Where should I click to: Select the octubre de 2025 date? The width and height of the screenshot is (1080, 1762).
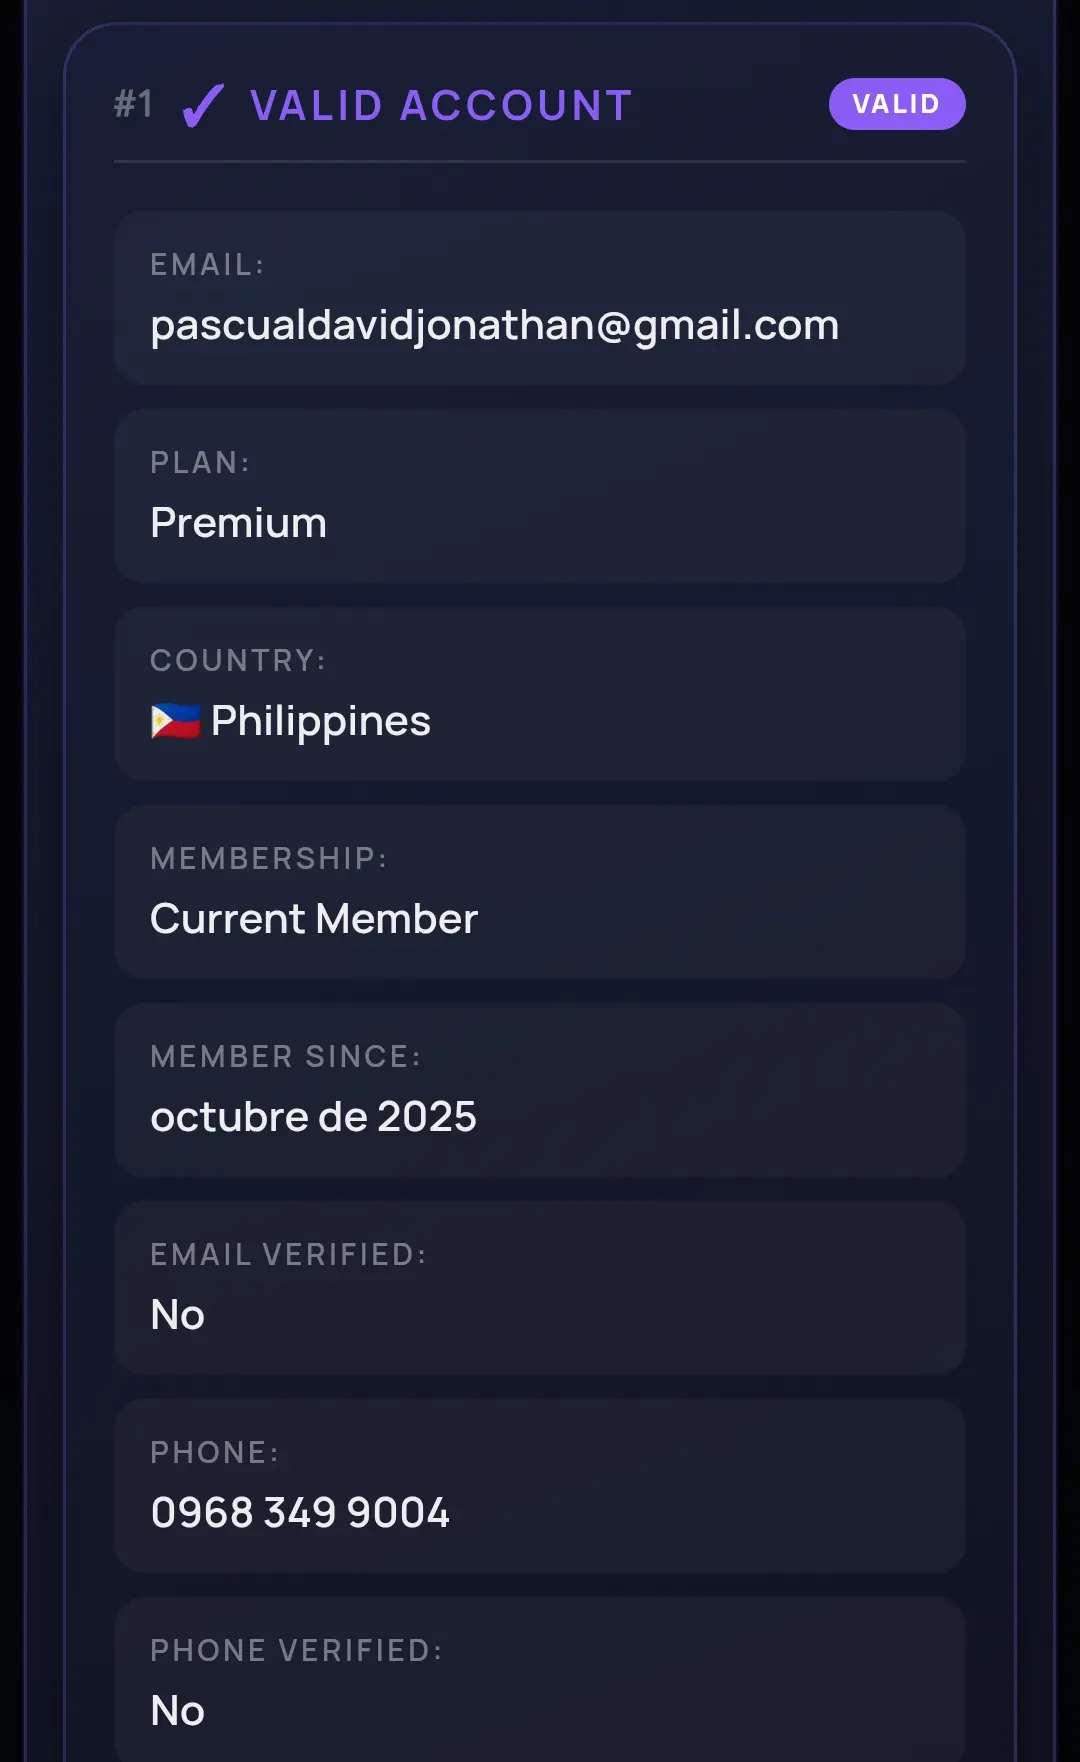tap(314, 1117)
